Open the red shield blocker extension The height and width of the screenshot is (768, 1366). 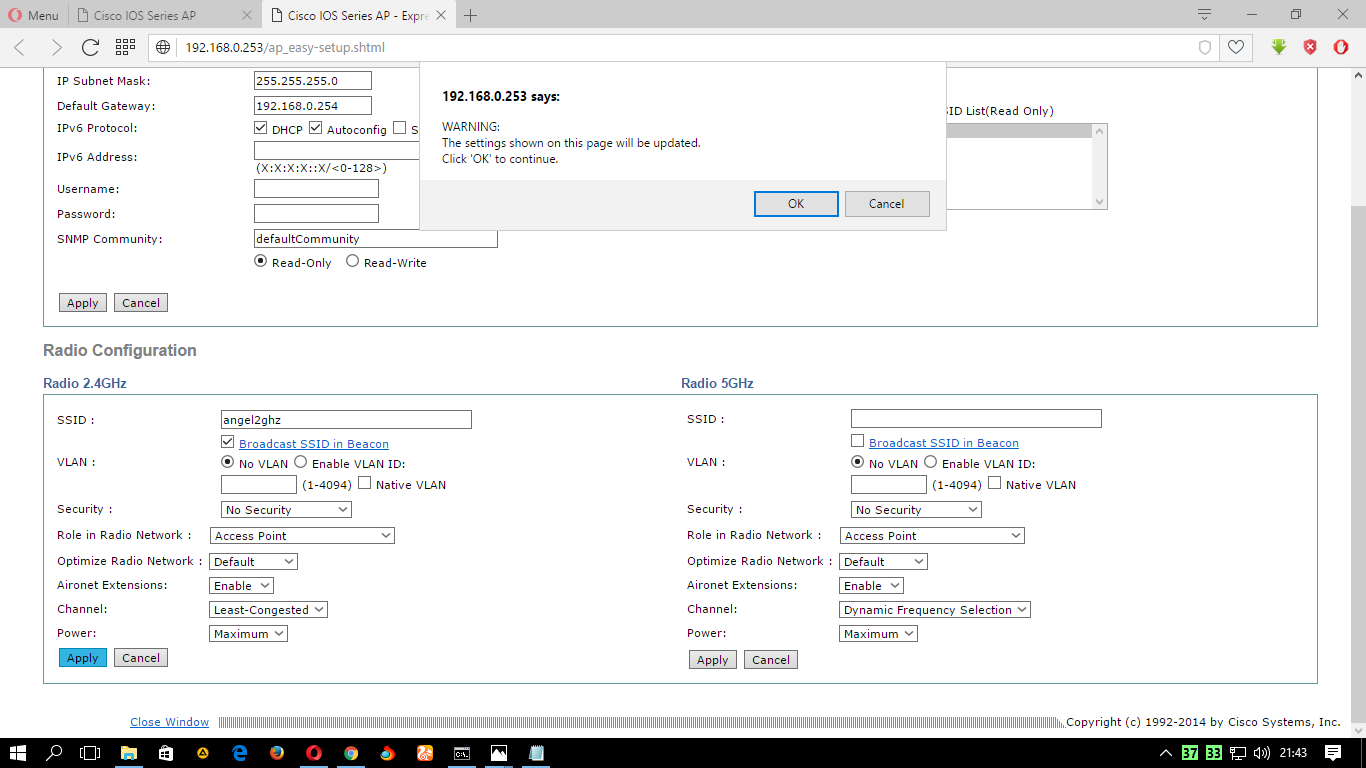[x=1310, y=47]
